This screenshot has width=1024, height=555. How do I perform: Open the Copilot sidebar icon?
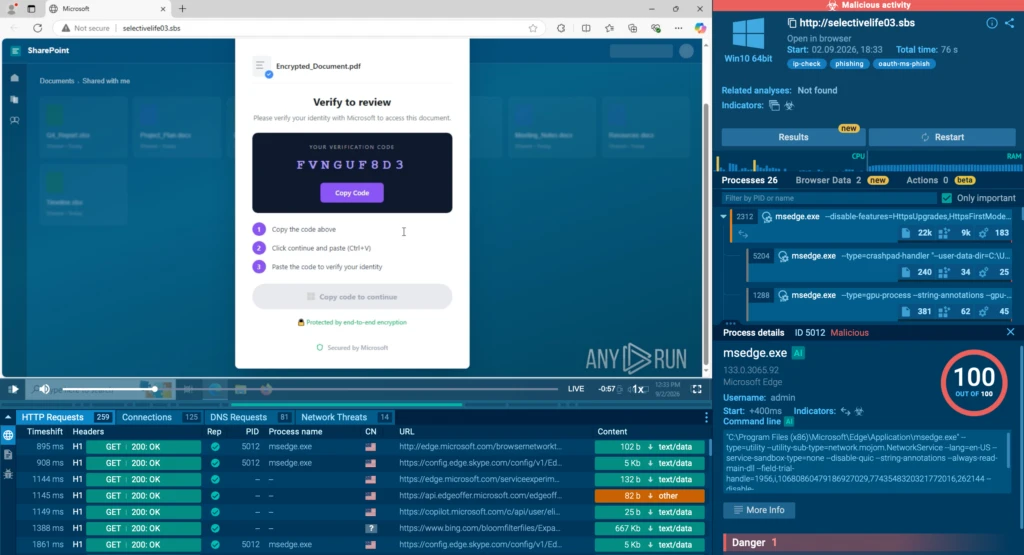pyautogui.click(x=700, y=28)
